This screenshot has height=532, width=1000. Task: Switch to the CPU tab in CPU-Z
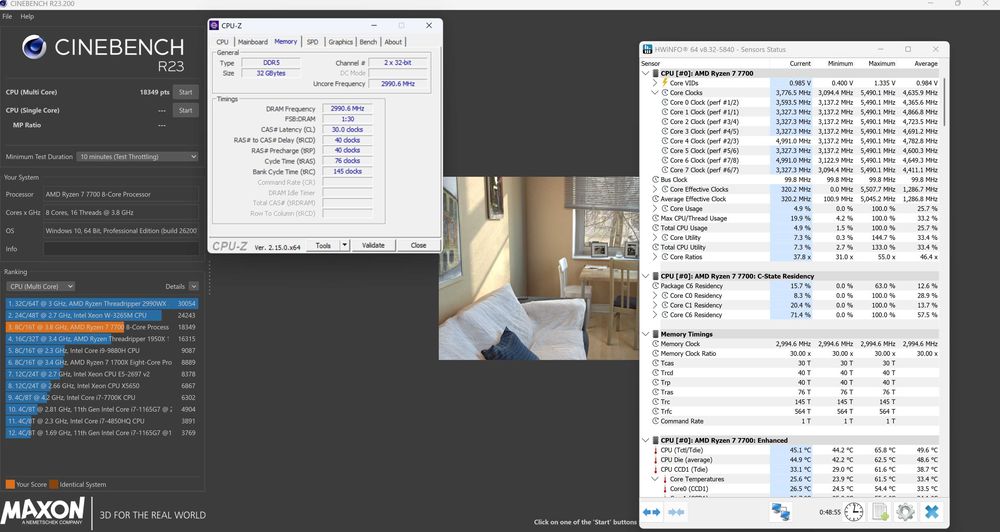coord(222,42)
